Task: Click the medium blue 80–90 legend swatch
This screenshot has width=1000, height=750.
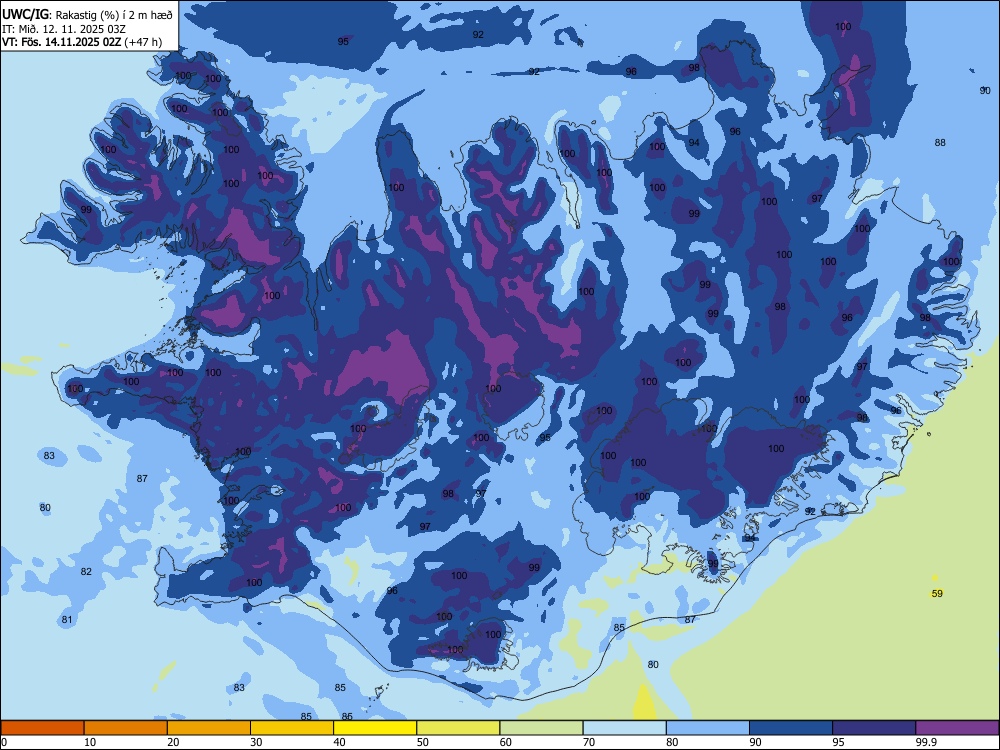Action: coord(708,728)
